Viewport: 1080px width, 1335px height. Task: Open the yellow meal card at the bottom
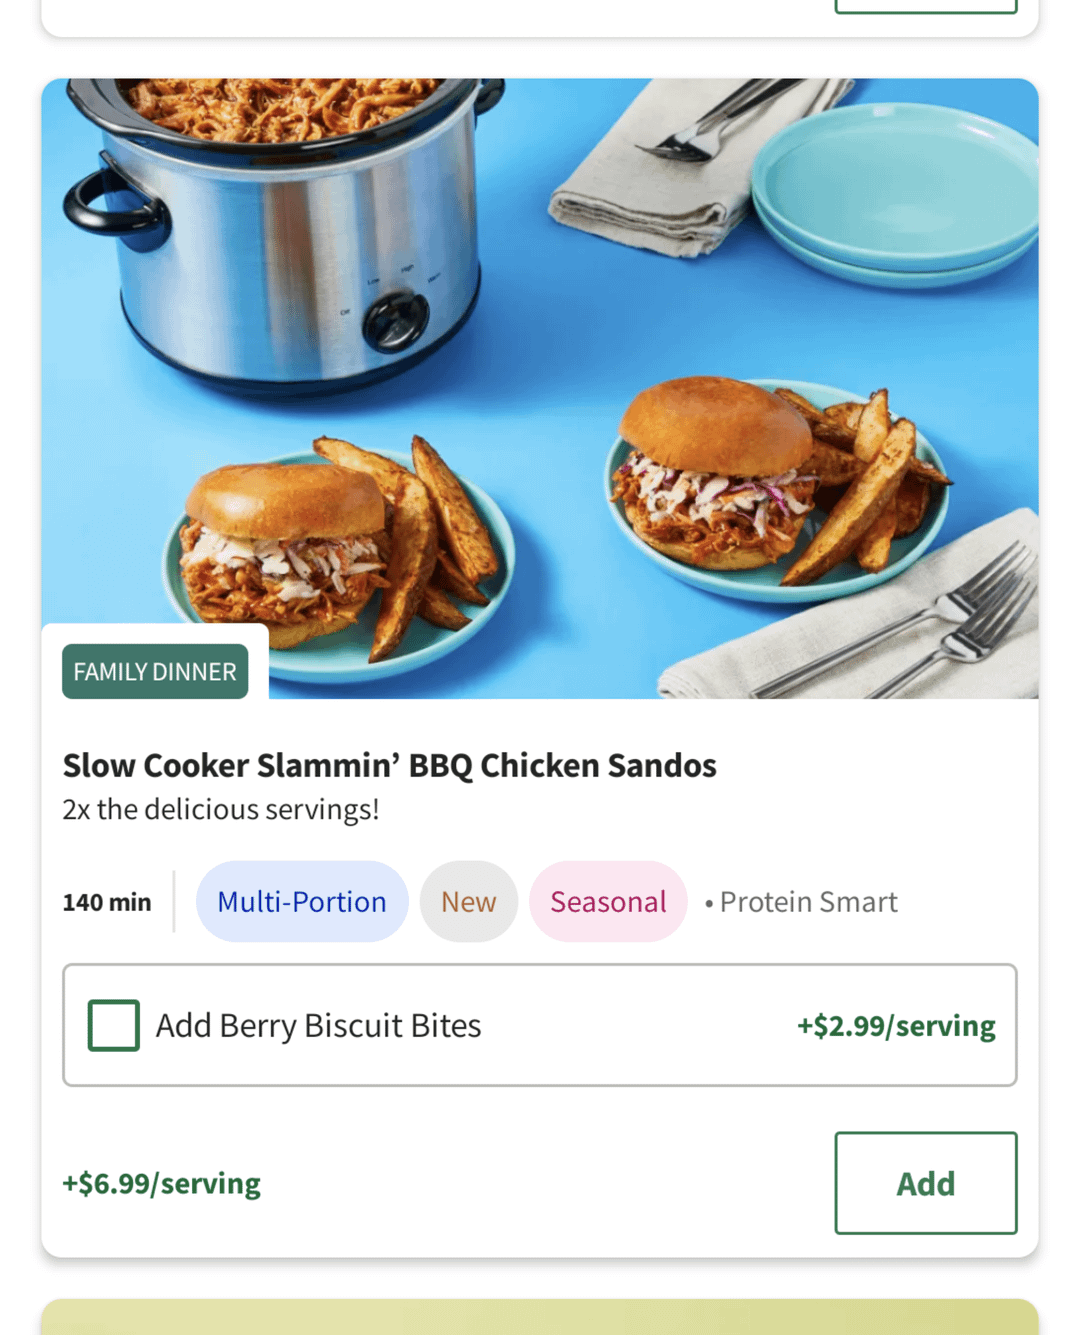(x=540, y=1316)
